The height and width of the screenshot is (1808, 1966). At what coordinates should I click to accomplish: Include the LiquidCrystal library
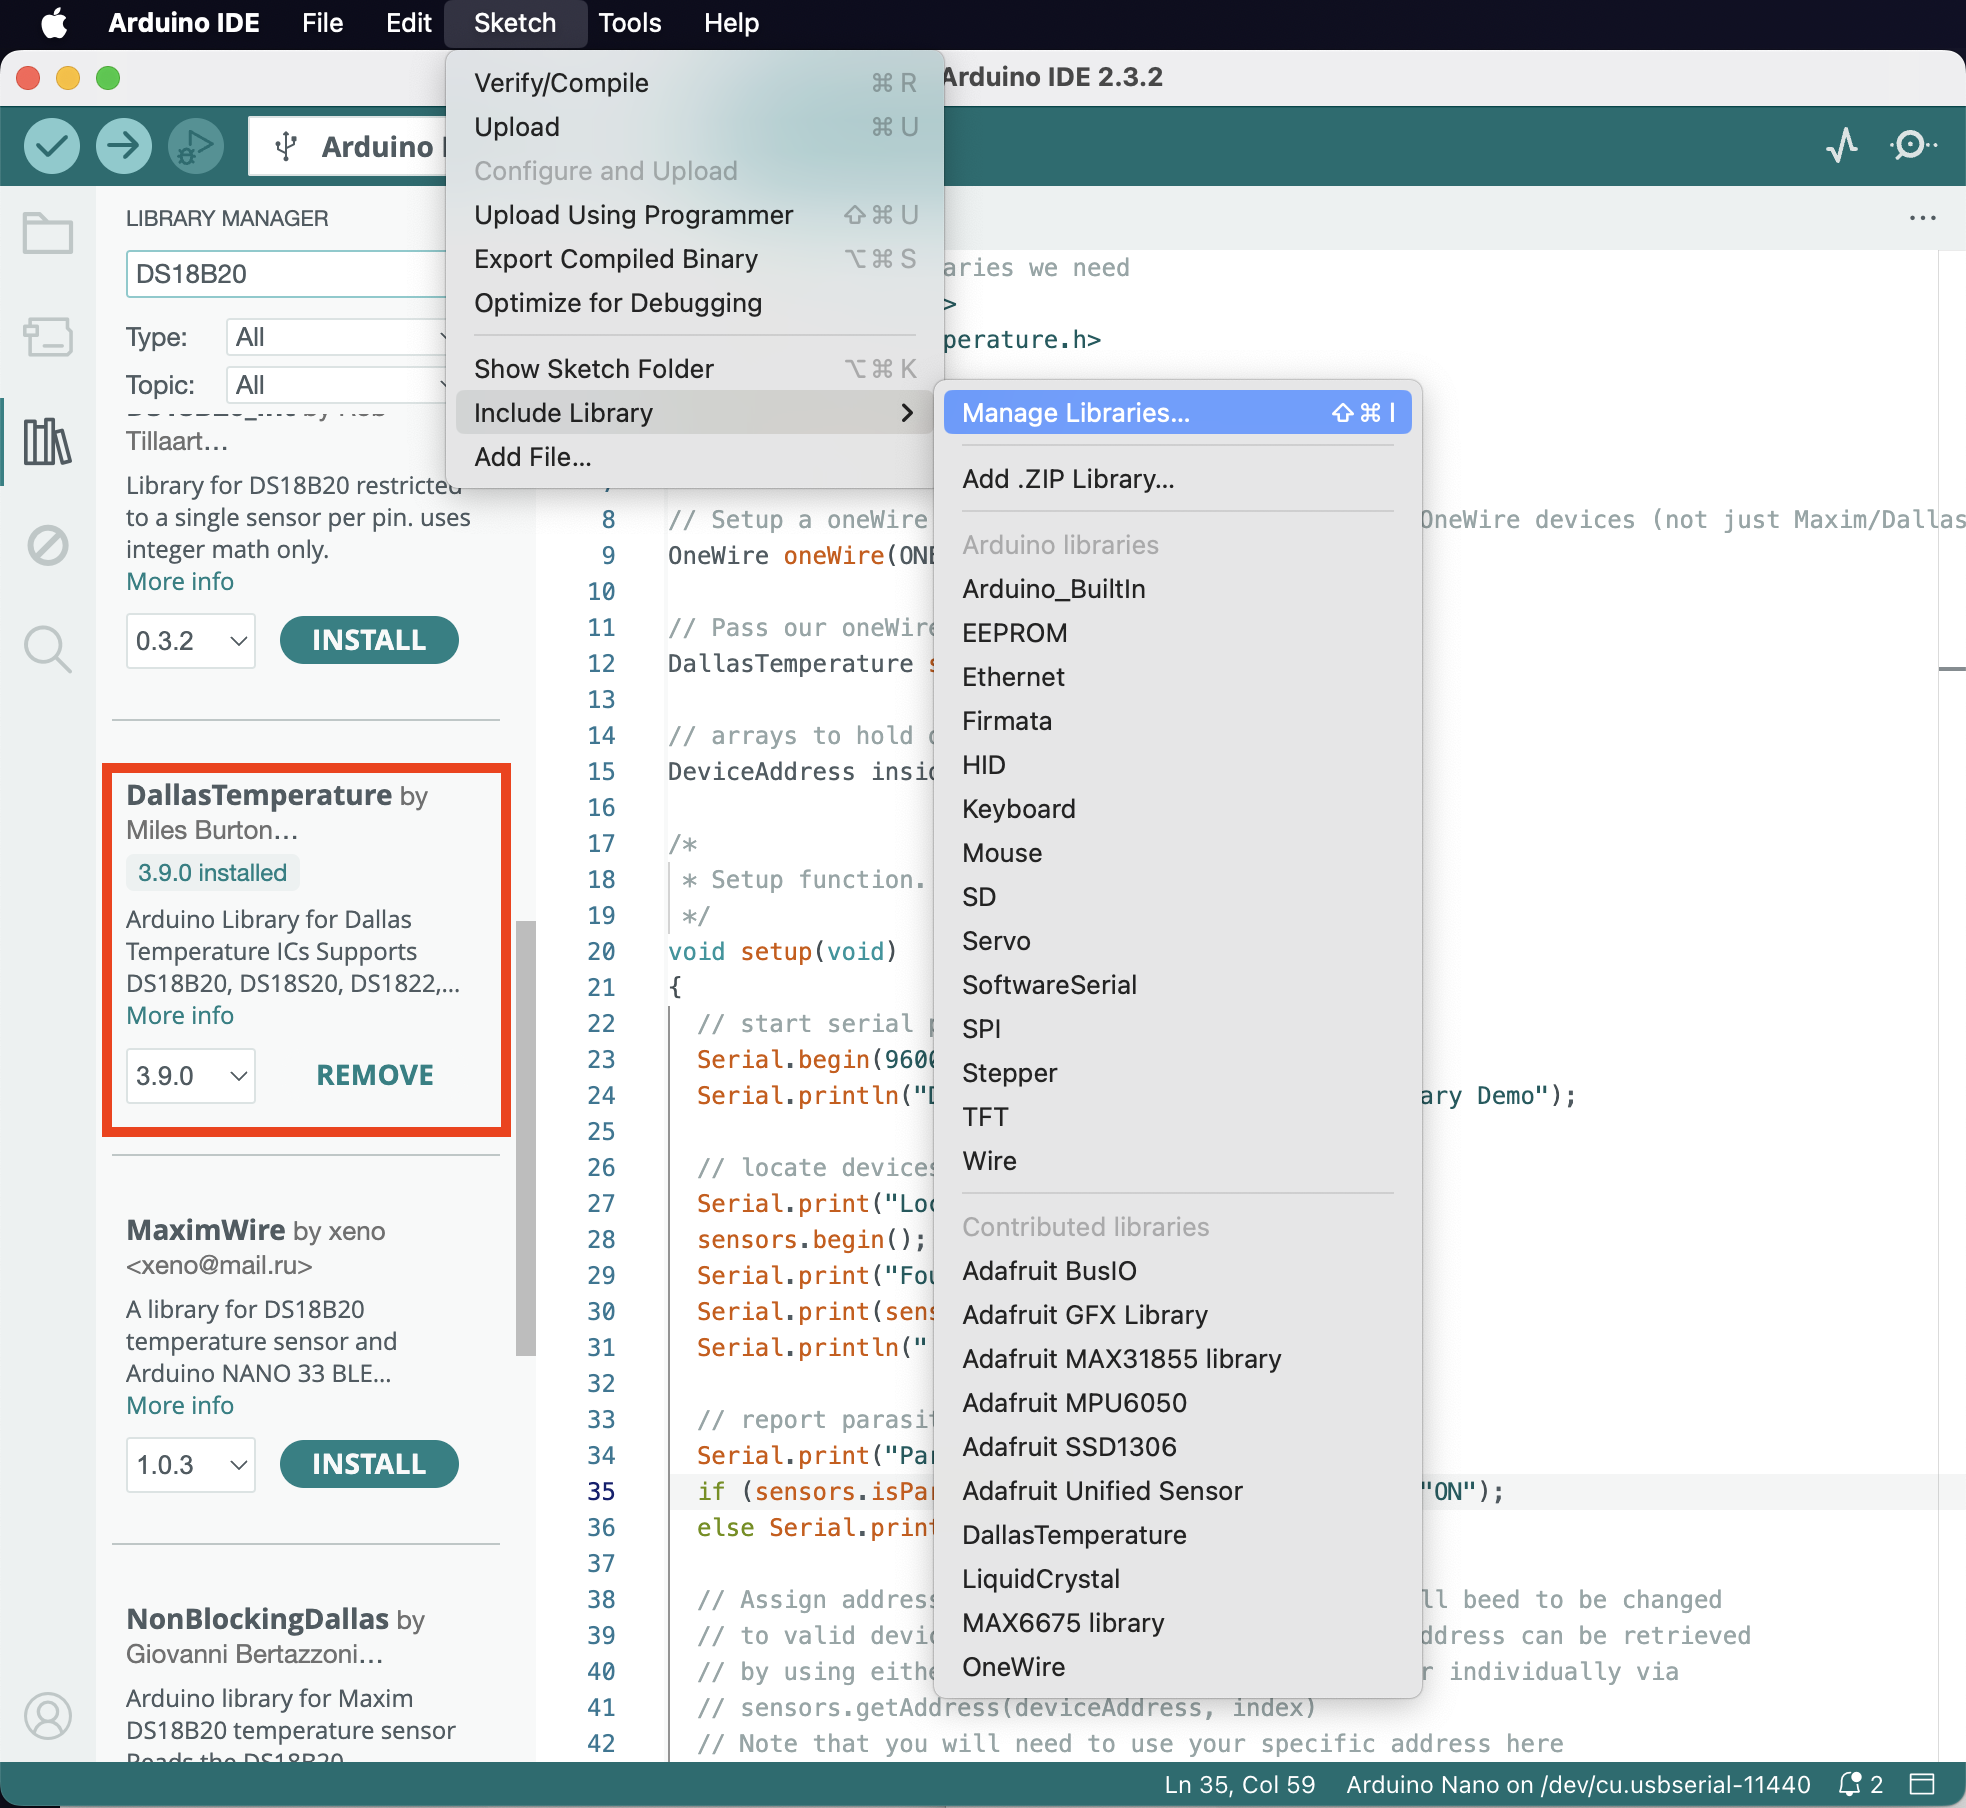click(1177, 1579)
